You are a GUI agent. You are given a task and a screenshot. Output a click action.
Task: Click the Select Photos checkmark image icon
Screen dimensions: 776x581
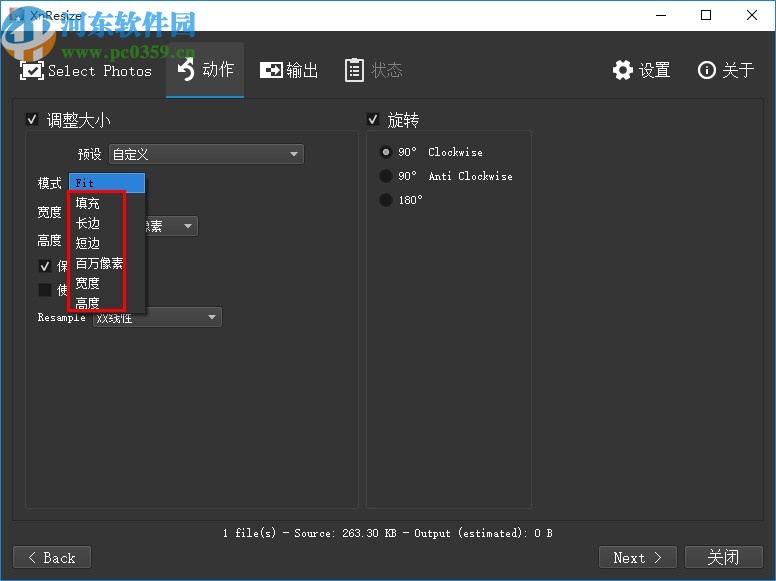(32, 71)
